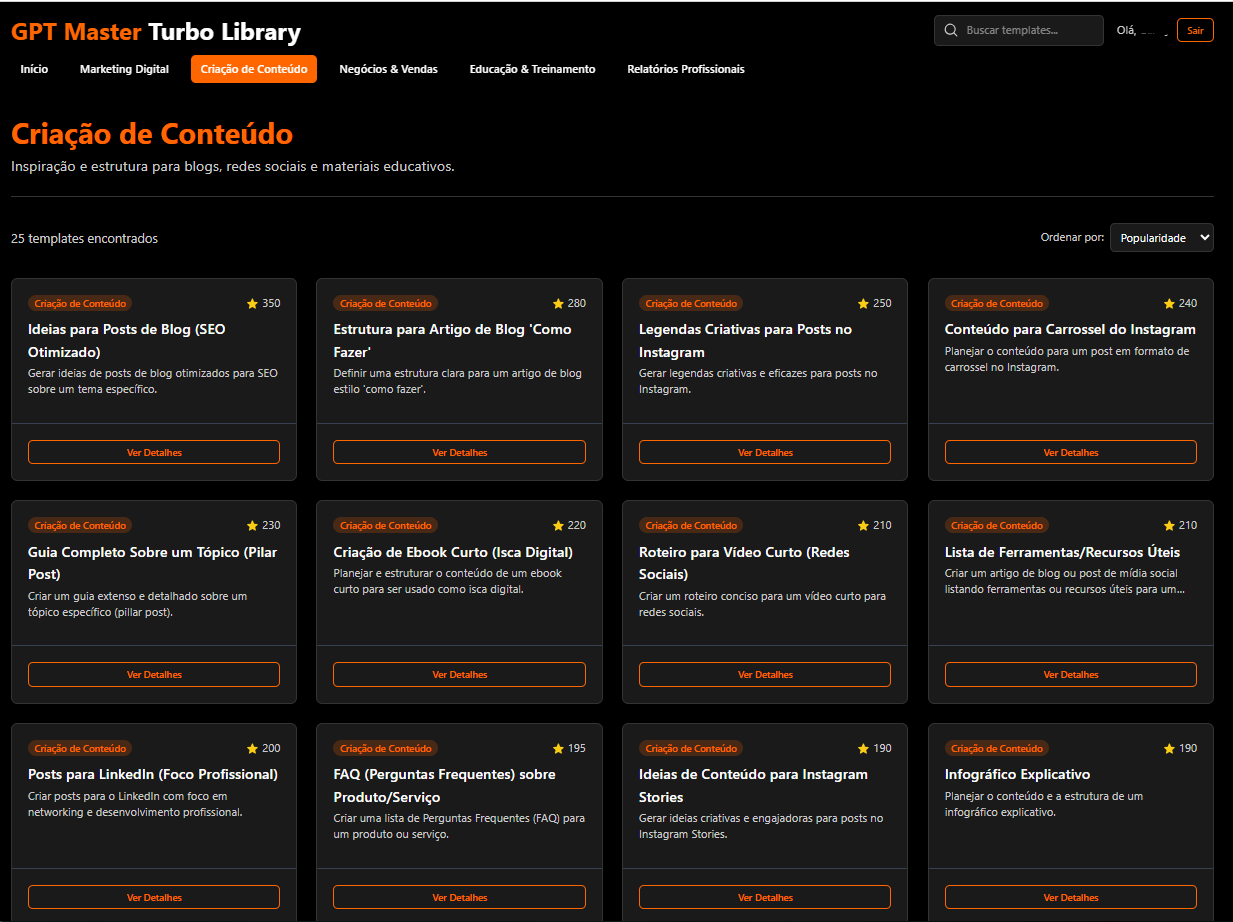Open Relatórios Profissionais tab
Viewport: 1233px width, 922px height.
tap(685, 70)
